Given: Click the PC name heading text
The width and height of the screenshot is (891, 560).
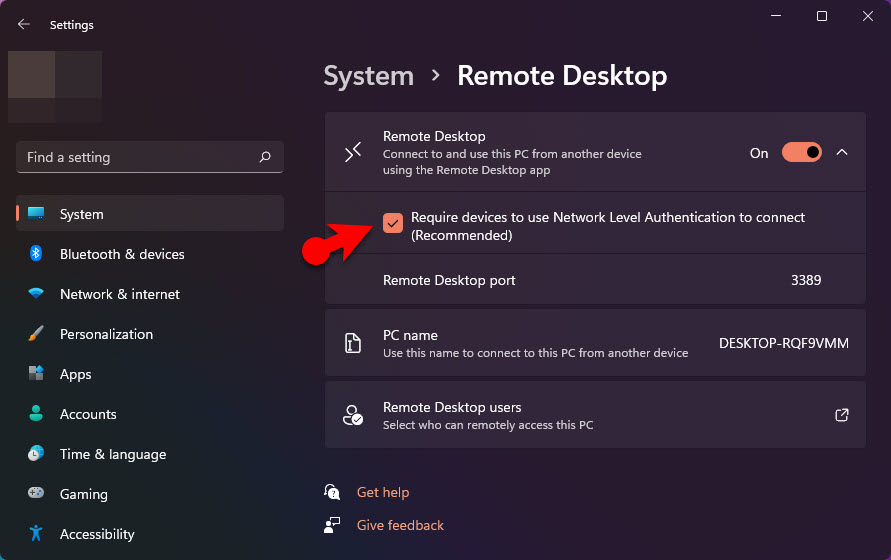Looking at the screenshot, I should coord(410,335).
